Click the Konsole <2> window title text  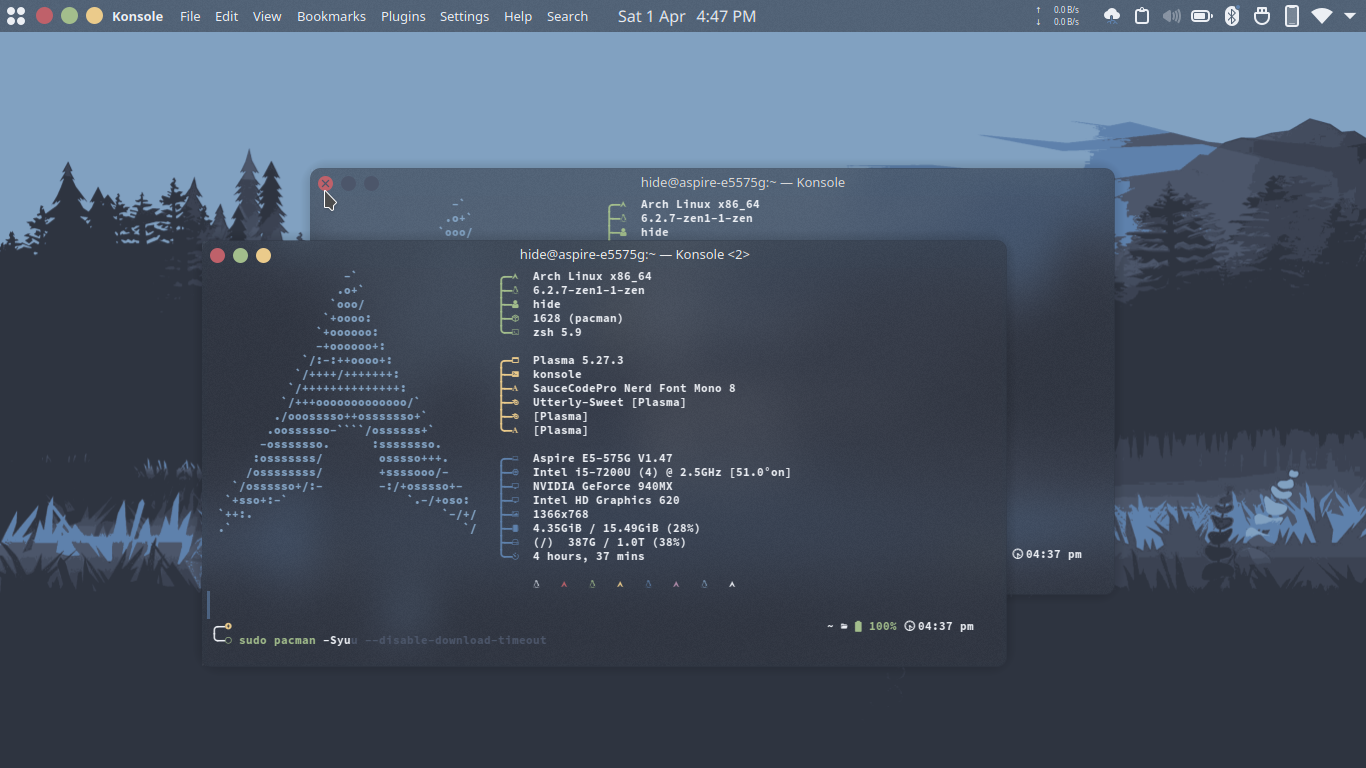[635, 254]
